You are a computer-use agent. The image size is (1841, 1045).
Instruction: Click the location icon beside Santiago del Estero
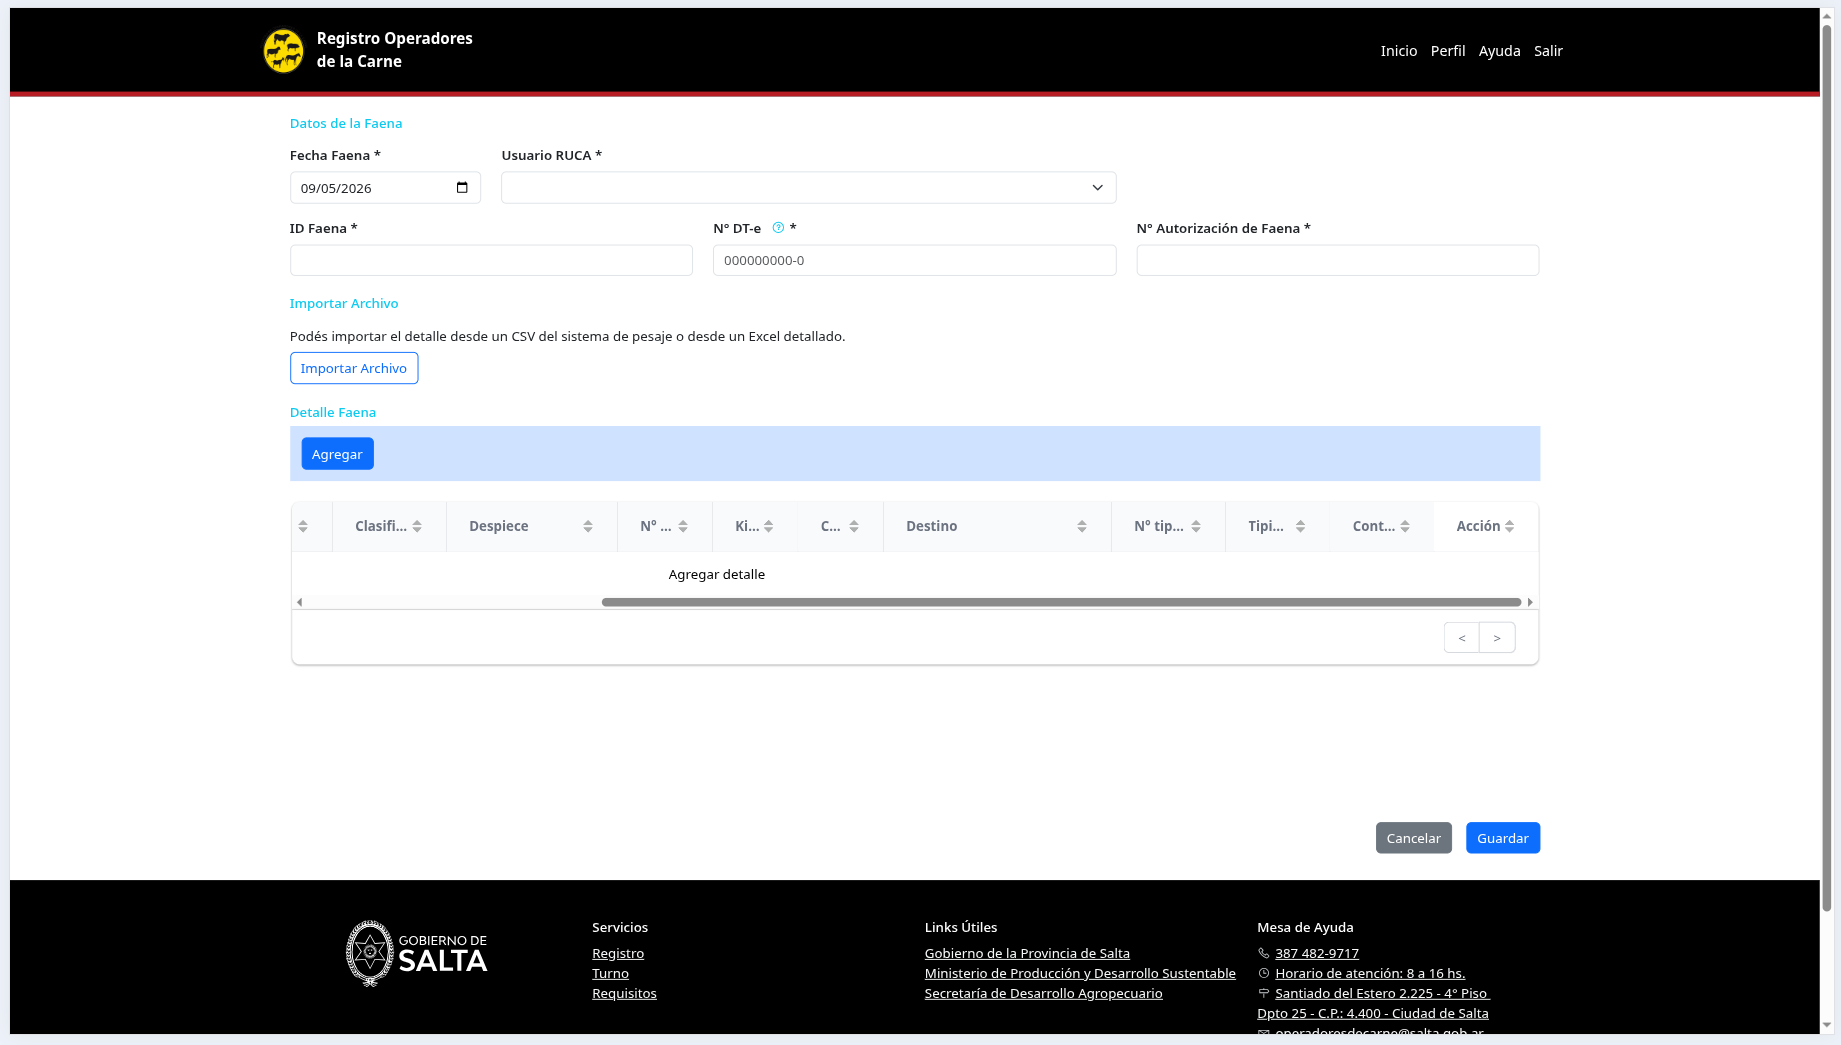point(1264,994)
